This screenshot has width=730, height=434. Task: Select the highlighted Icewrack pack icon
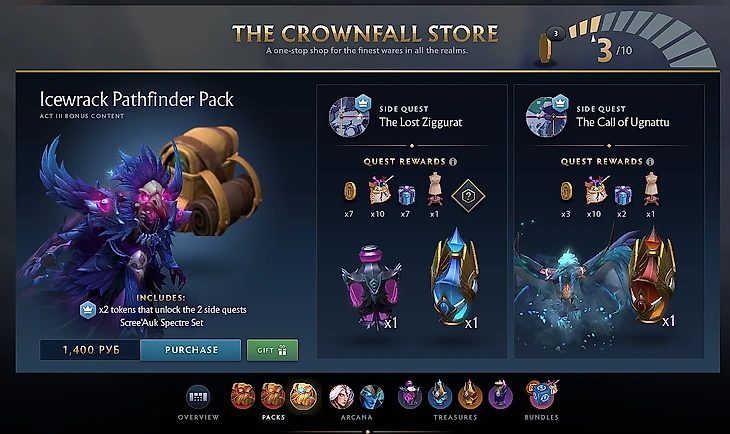303,396
